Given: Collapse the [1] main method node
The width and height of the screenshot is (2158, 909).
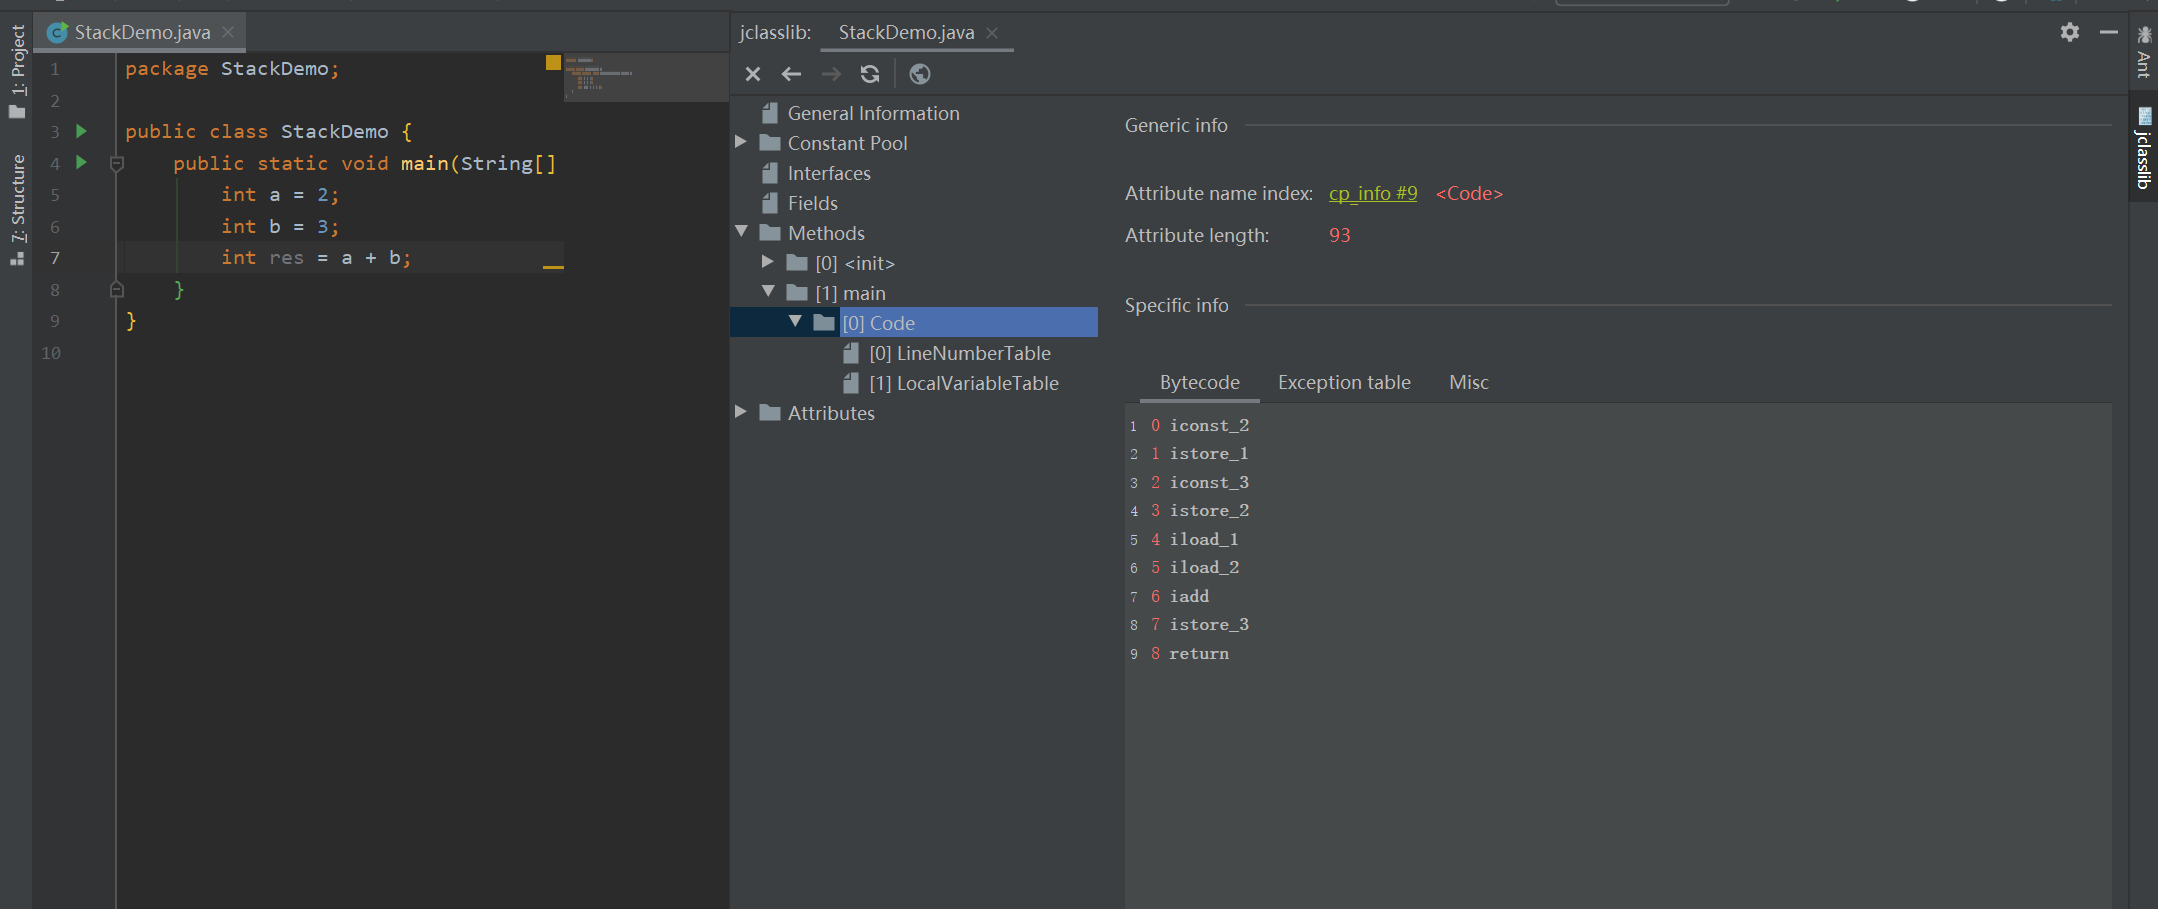Looking at the screenshot, I should click(x=768, y=292).
